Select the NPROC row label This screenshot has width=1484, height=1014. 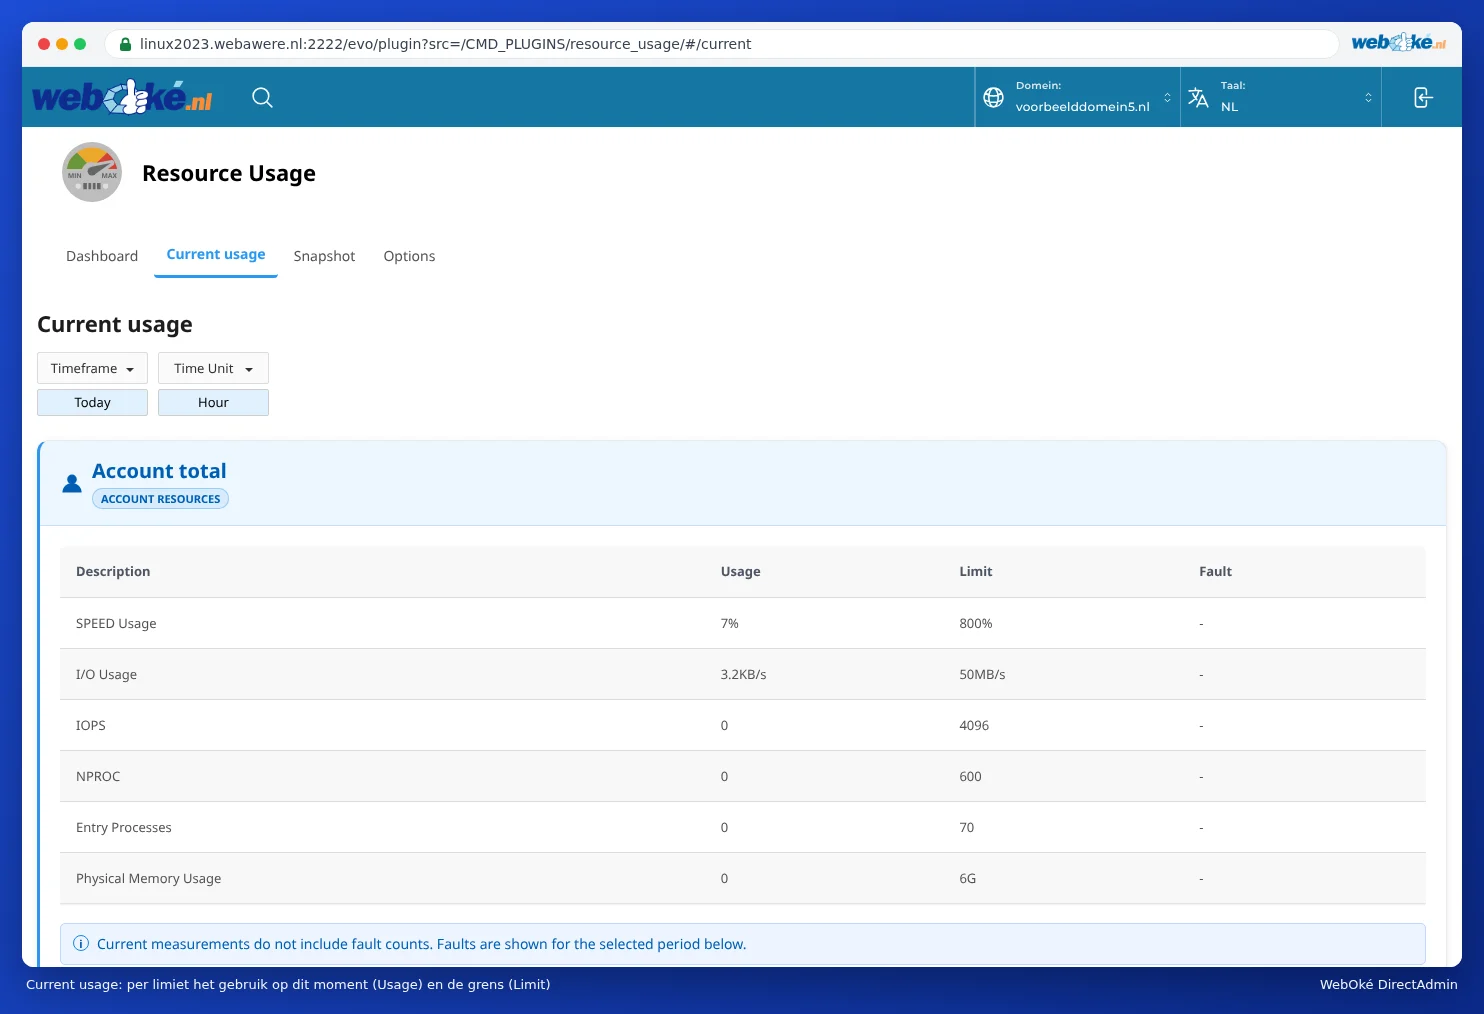[x=98, y=776]
